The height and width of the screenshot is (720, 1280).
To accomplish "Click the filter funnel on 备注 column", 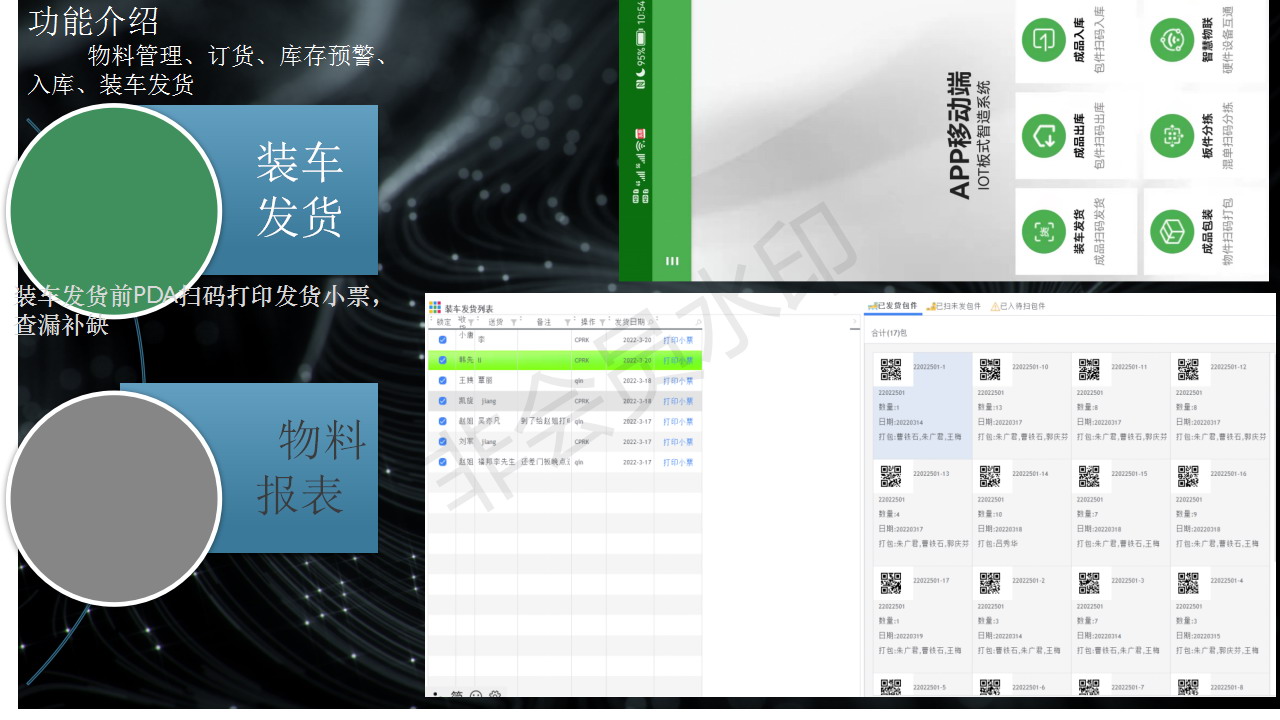I will [x=566, y=322].
